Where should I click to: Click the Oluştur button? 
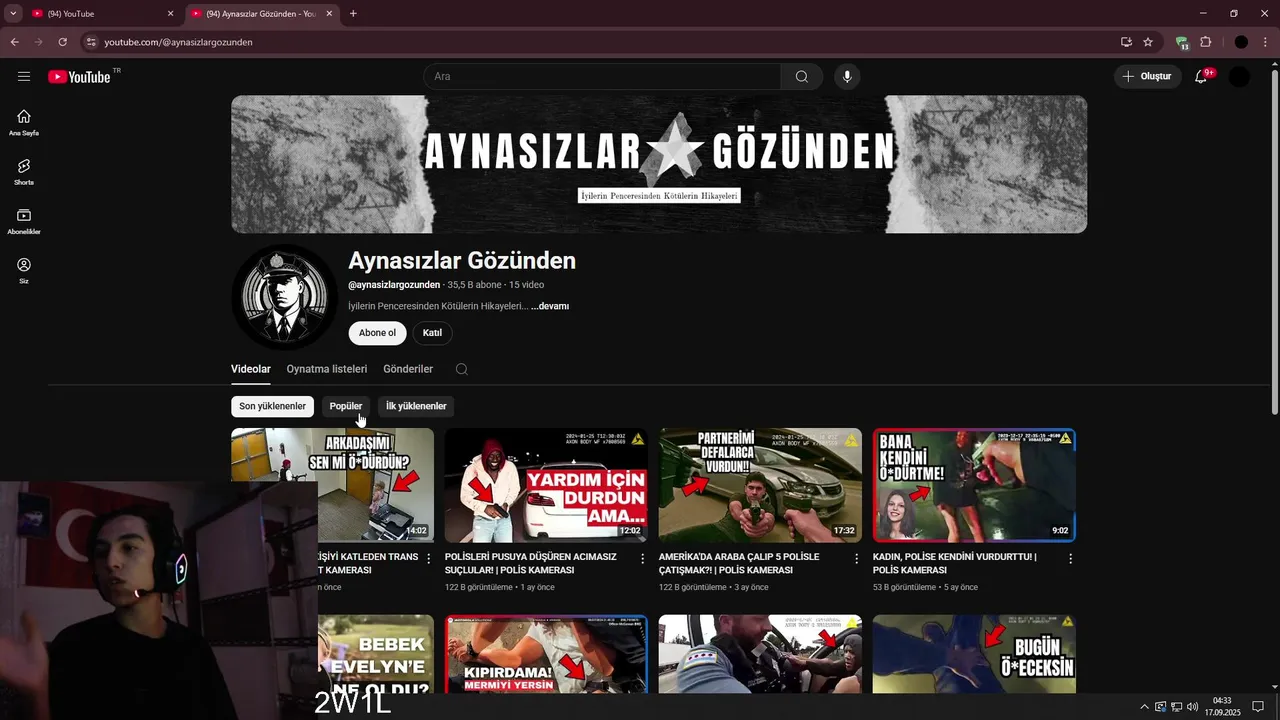[x=1148, y=77]
